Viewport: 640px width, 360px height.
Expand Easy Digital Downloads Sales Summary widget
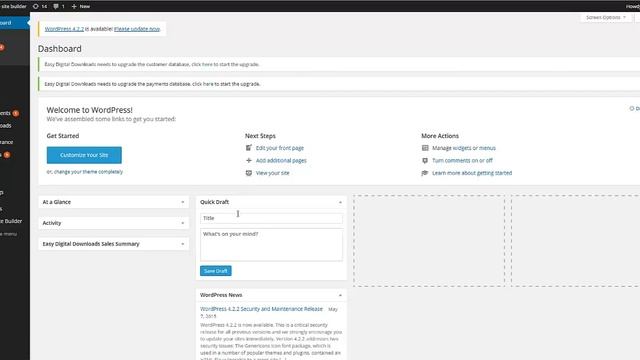tap(182, 244)
